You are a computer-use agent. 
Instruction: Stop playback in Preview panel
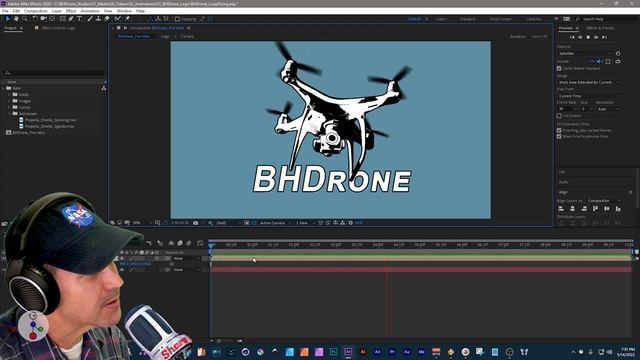(x=588, y=37)
